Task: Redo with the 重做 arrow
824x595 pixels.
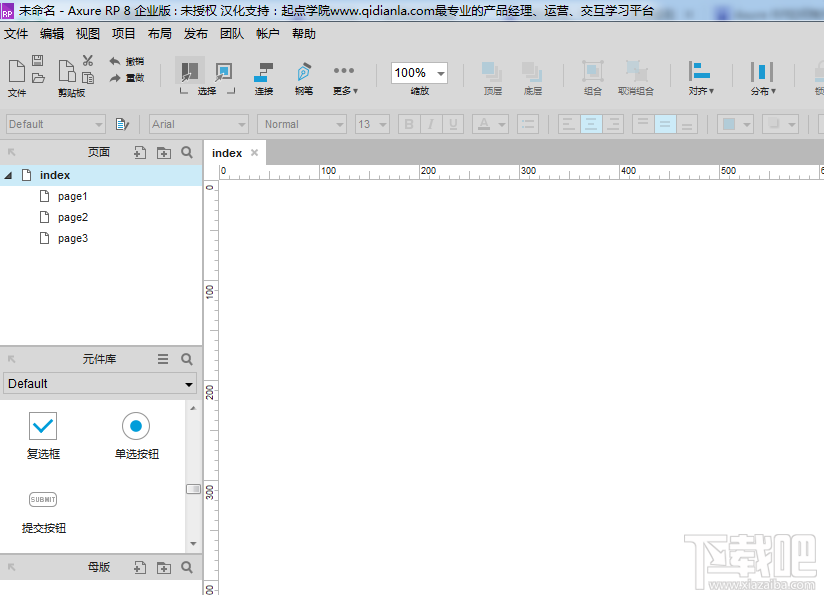Action: tap(126, 78)
